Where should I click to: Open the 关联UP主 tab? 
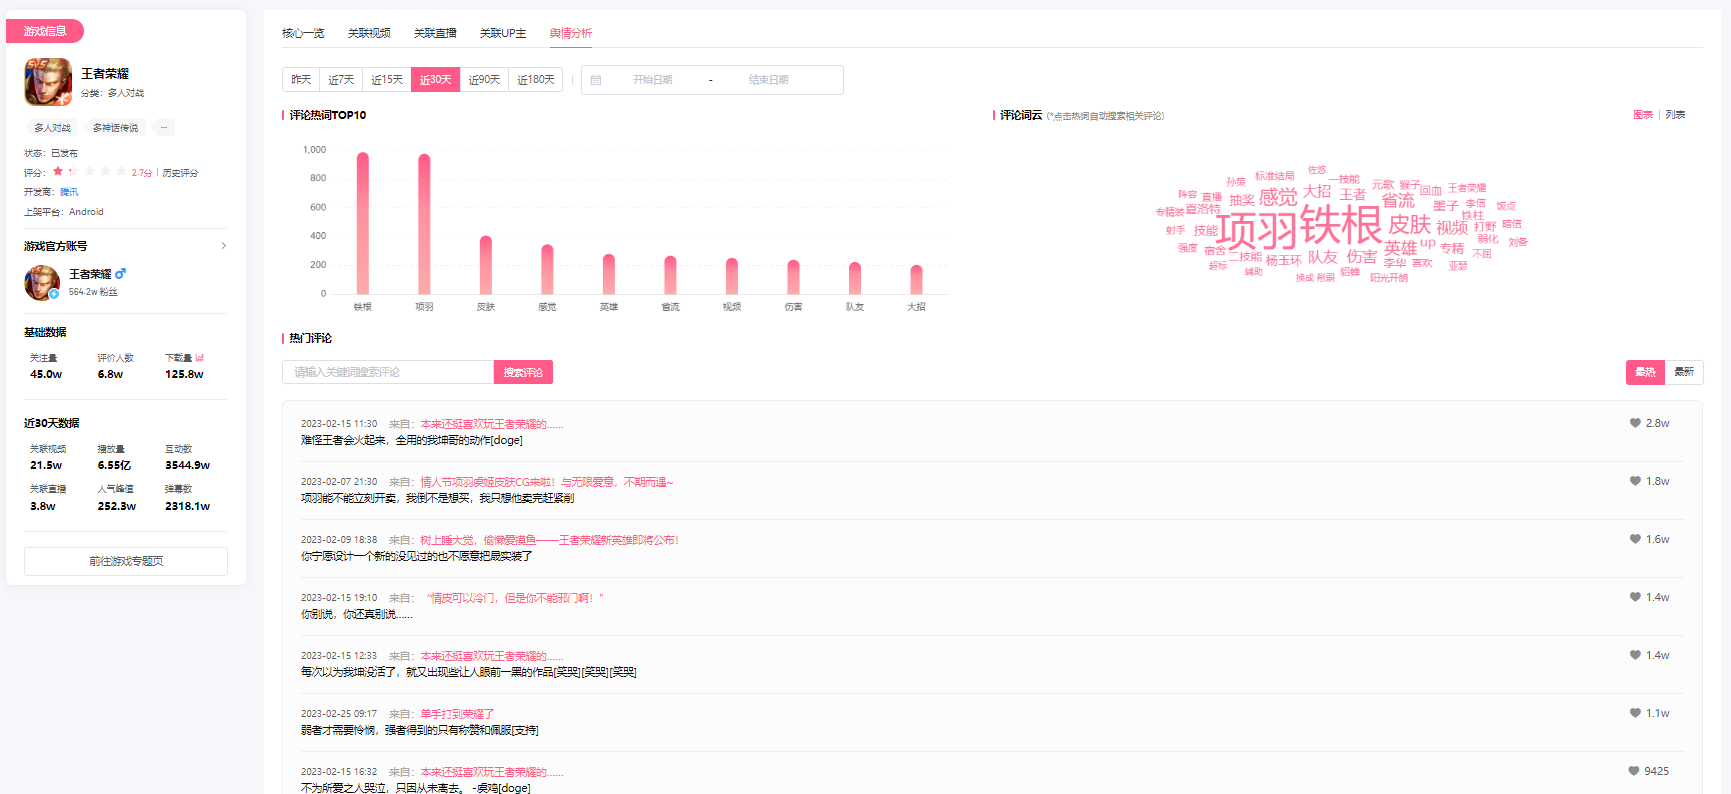(x=503, y=33)
